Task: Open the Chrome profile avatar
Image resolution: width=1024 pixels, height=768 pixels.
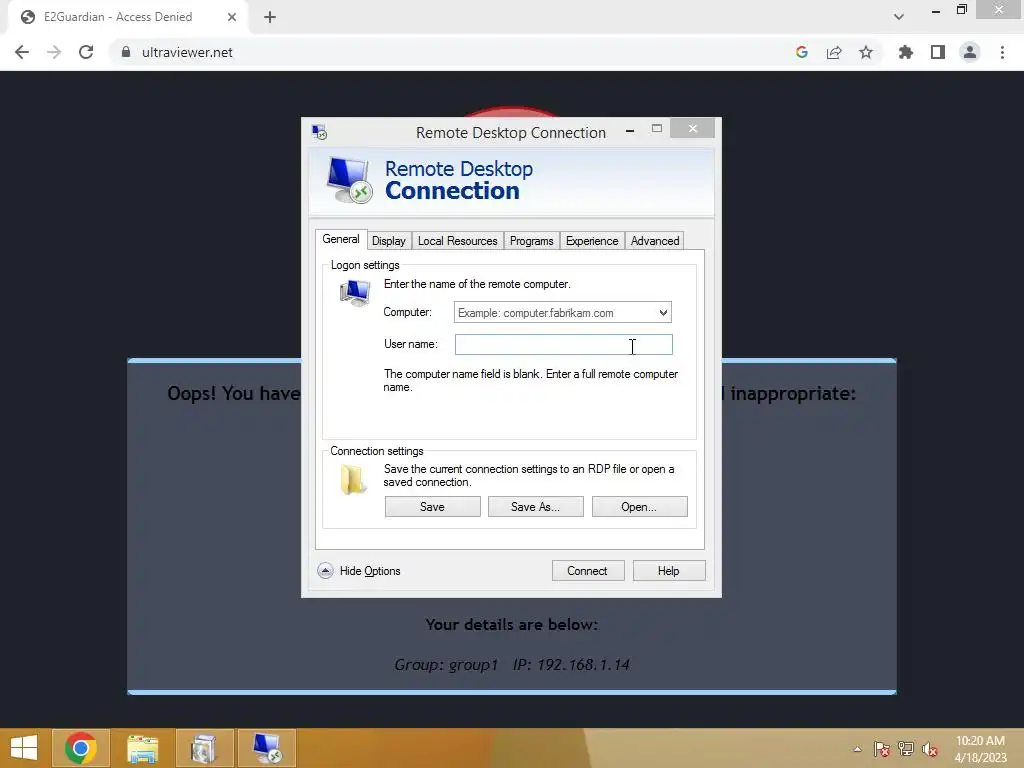Action: click(970, 52)
